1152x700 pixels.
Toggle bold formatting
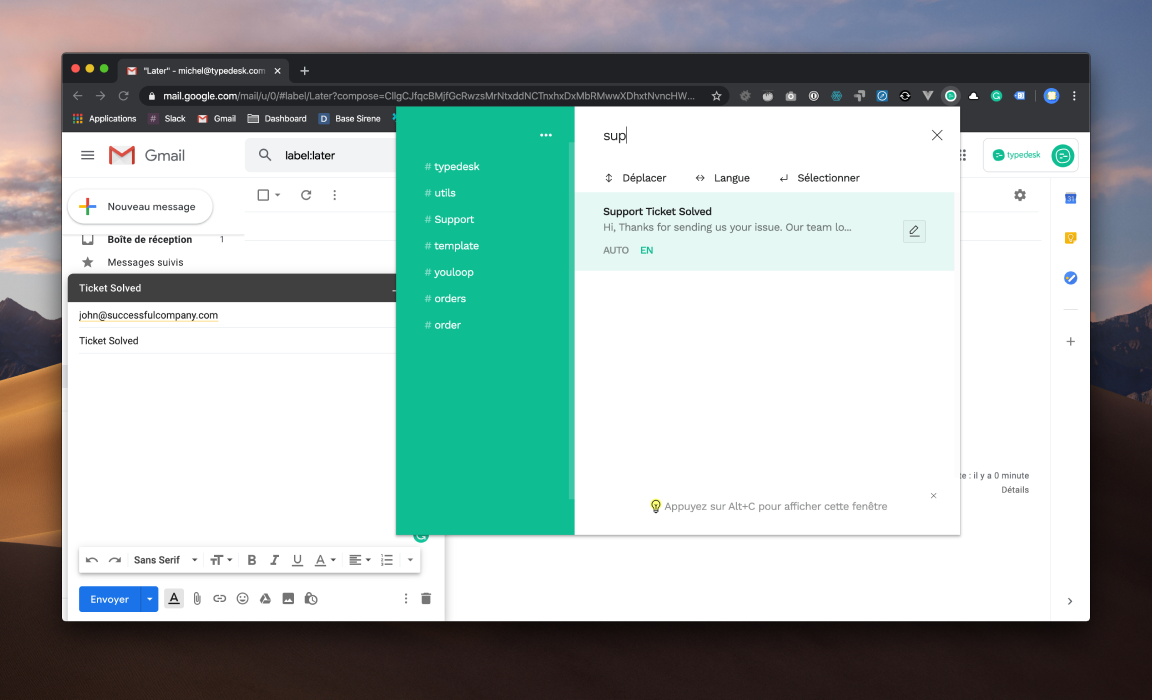(251, 560)
